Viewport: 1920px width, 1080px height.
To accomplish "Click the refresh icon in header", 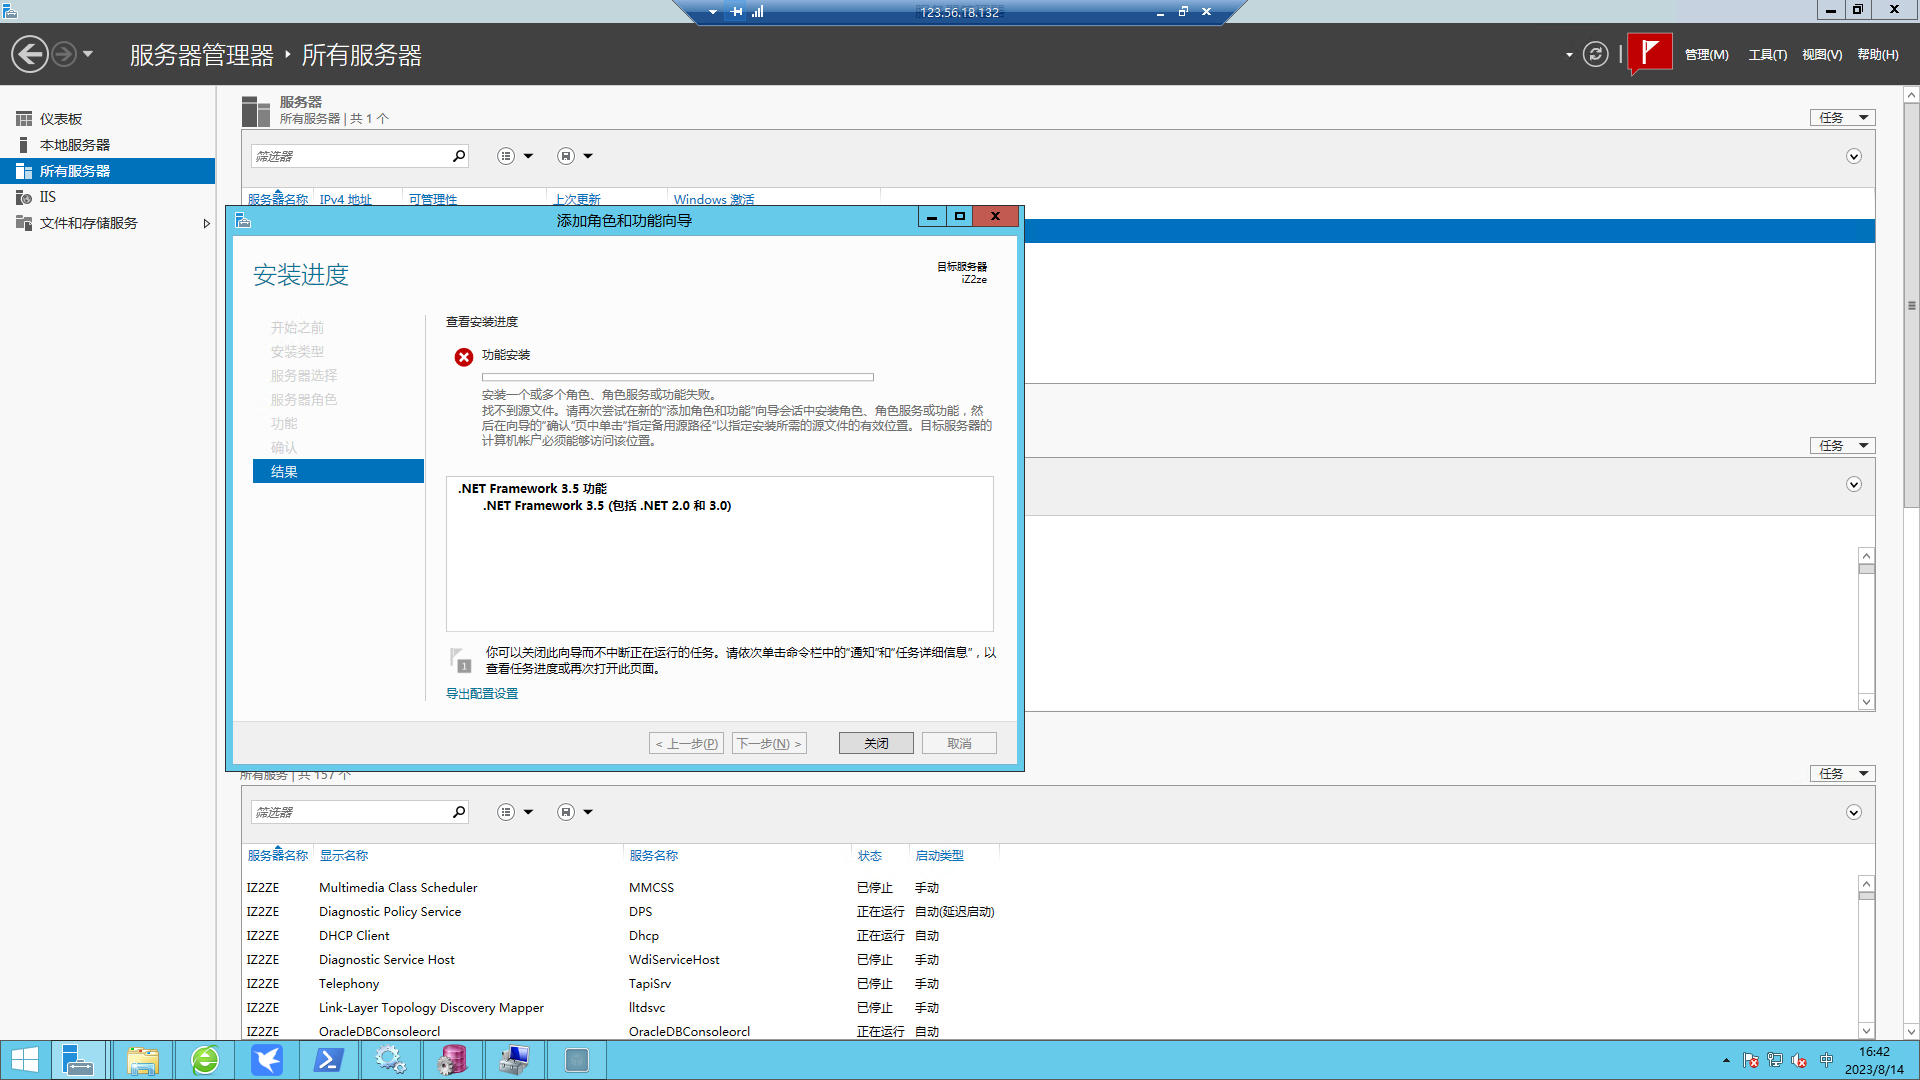I will (x=1596, y=54).
